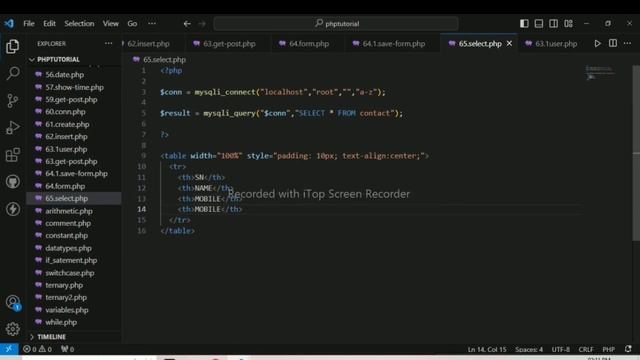The width and height of the screenshot is (640, 360).
Task: Open 64.form.php in the explorer
Action: (x=65, y=186)
